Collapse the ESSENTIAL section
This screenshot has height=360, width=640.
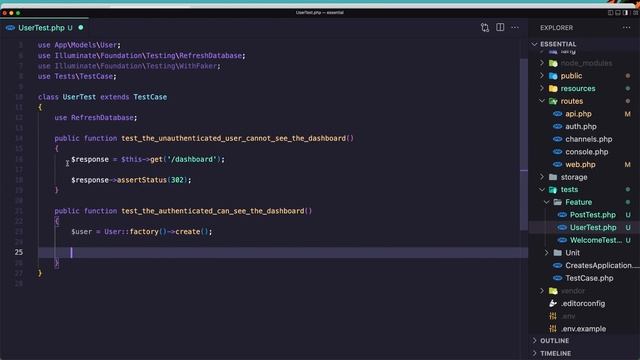click(534, 44)
